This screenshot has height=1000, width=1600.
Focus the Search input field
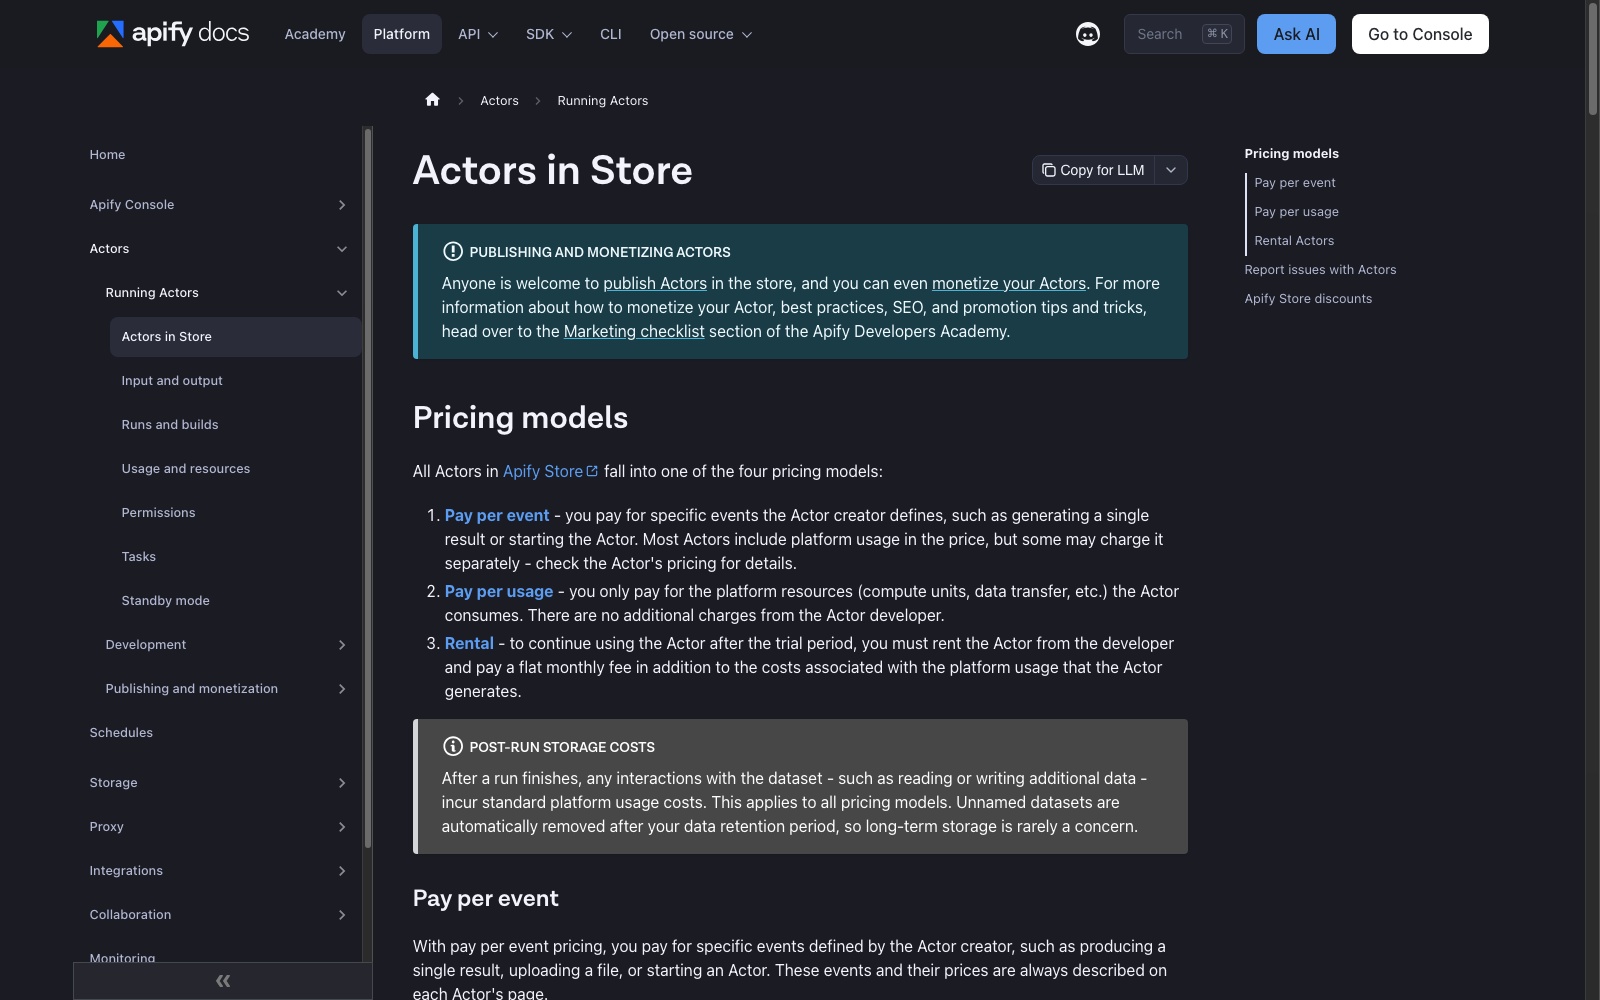coord(1184,34)
